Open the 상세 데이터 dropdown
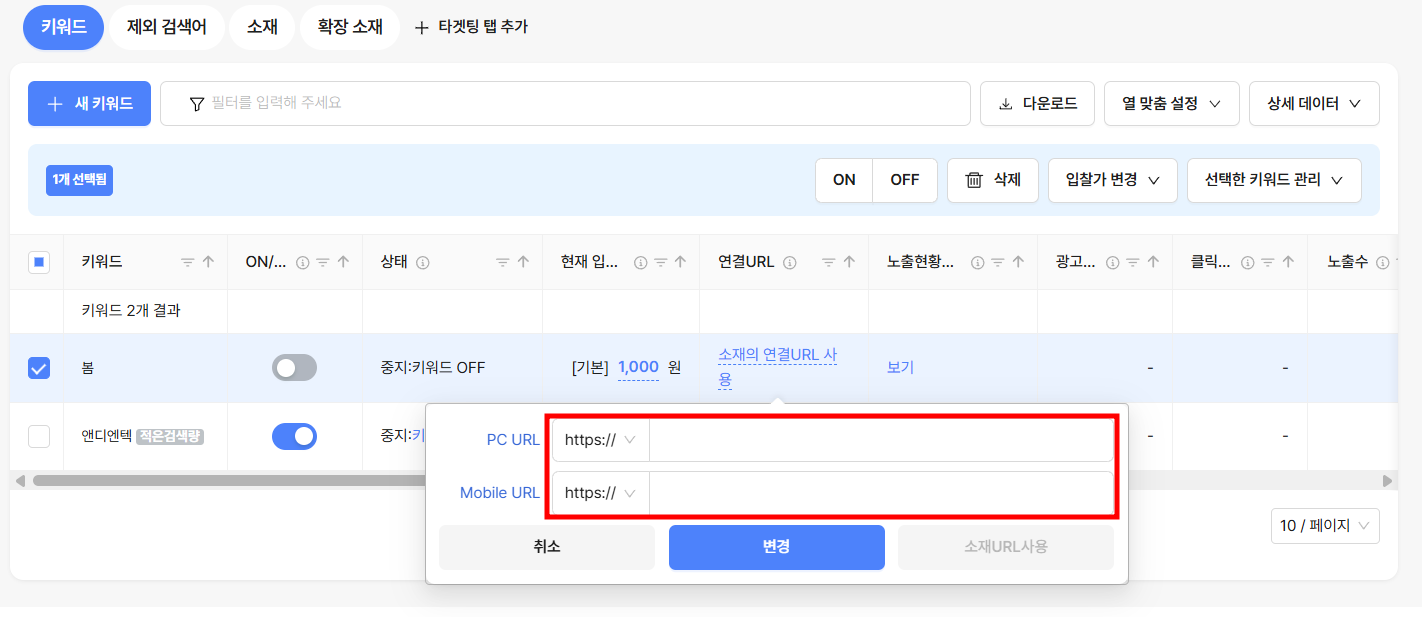Screen dimensions: 1422x617 pos(1314,103)
